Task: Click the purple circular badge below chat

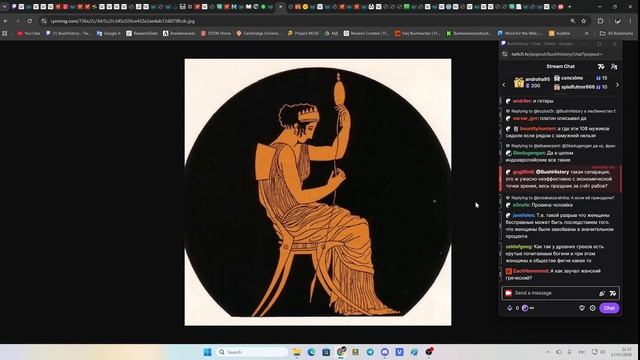Action: [525, 308]
